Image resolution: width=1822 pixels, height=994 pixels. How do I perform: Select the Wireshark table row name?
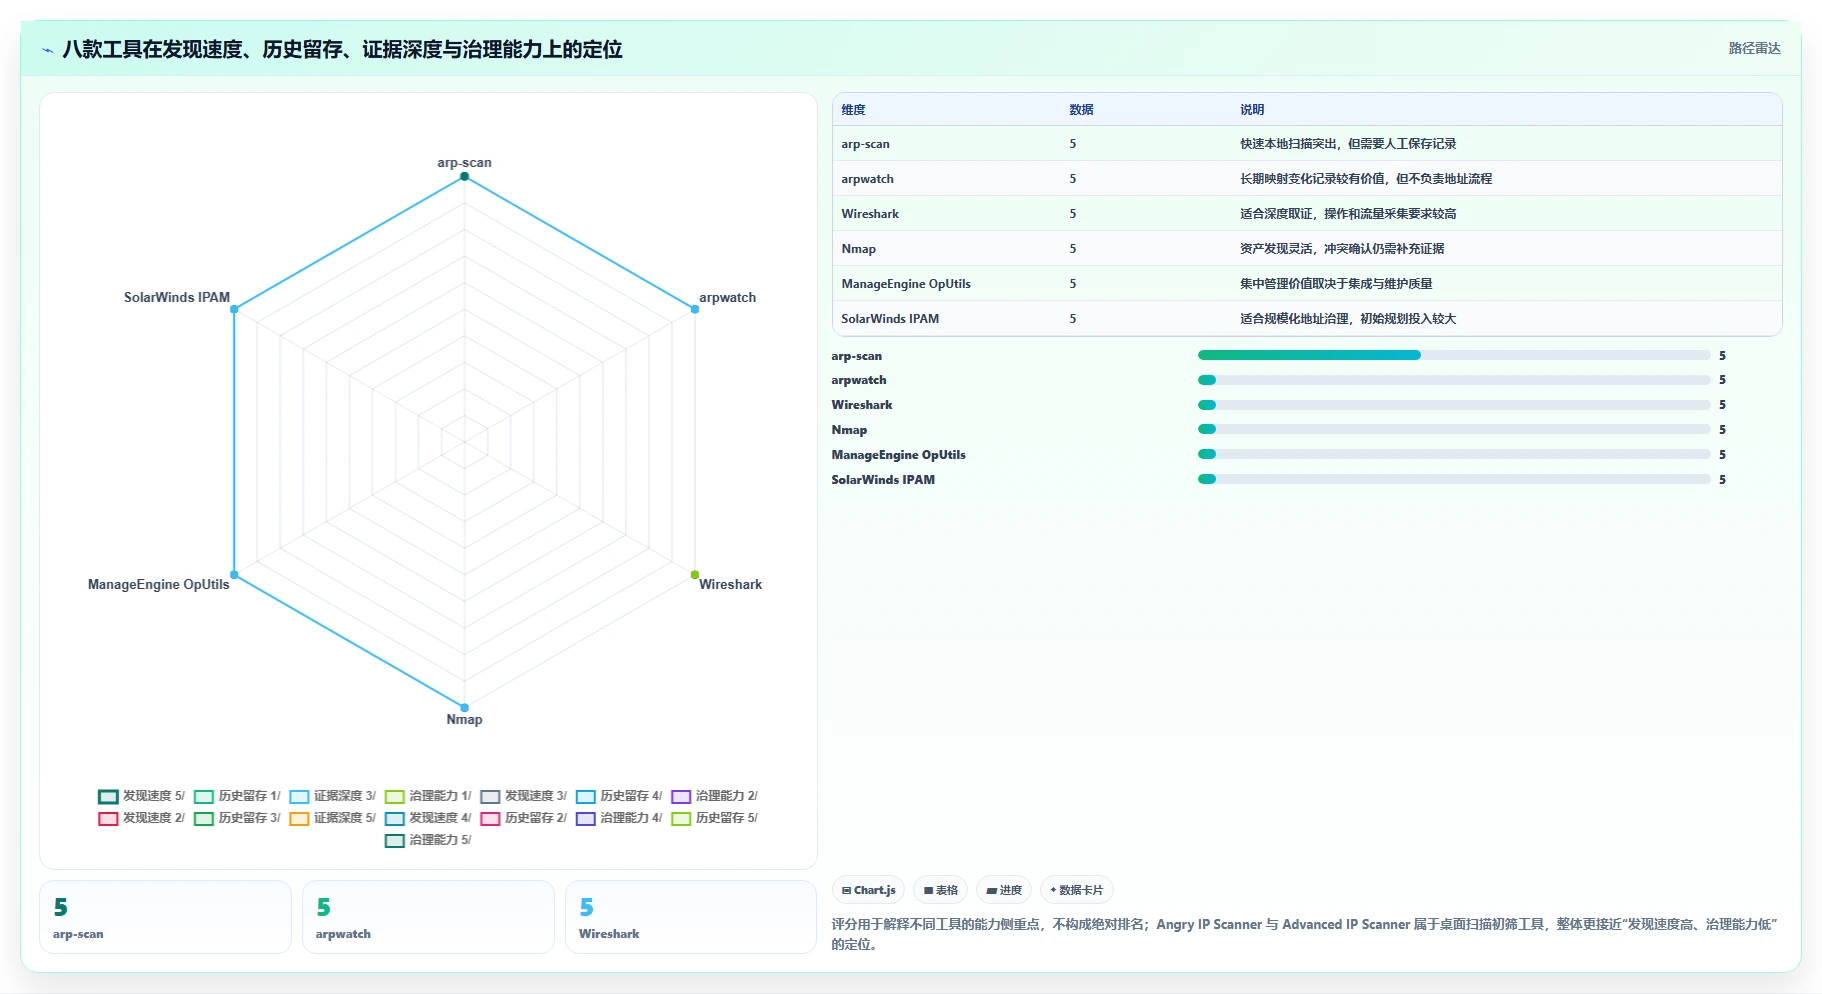(870, 214)
